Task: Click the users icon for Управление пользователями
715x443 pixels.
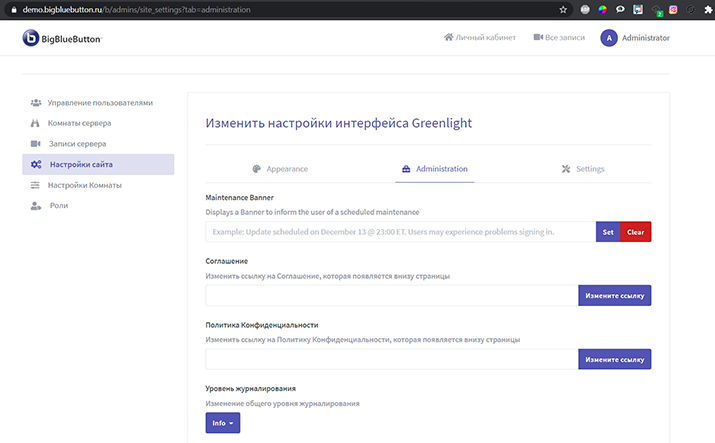Action: pos(36,103)
